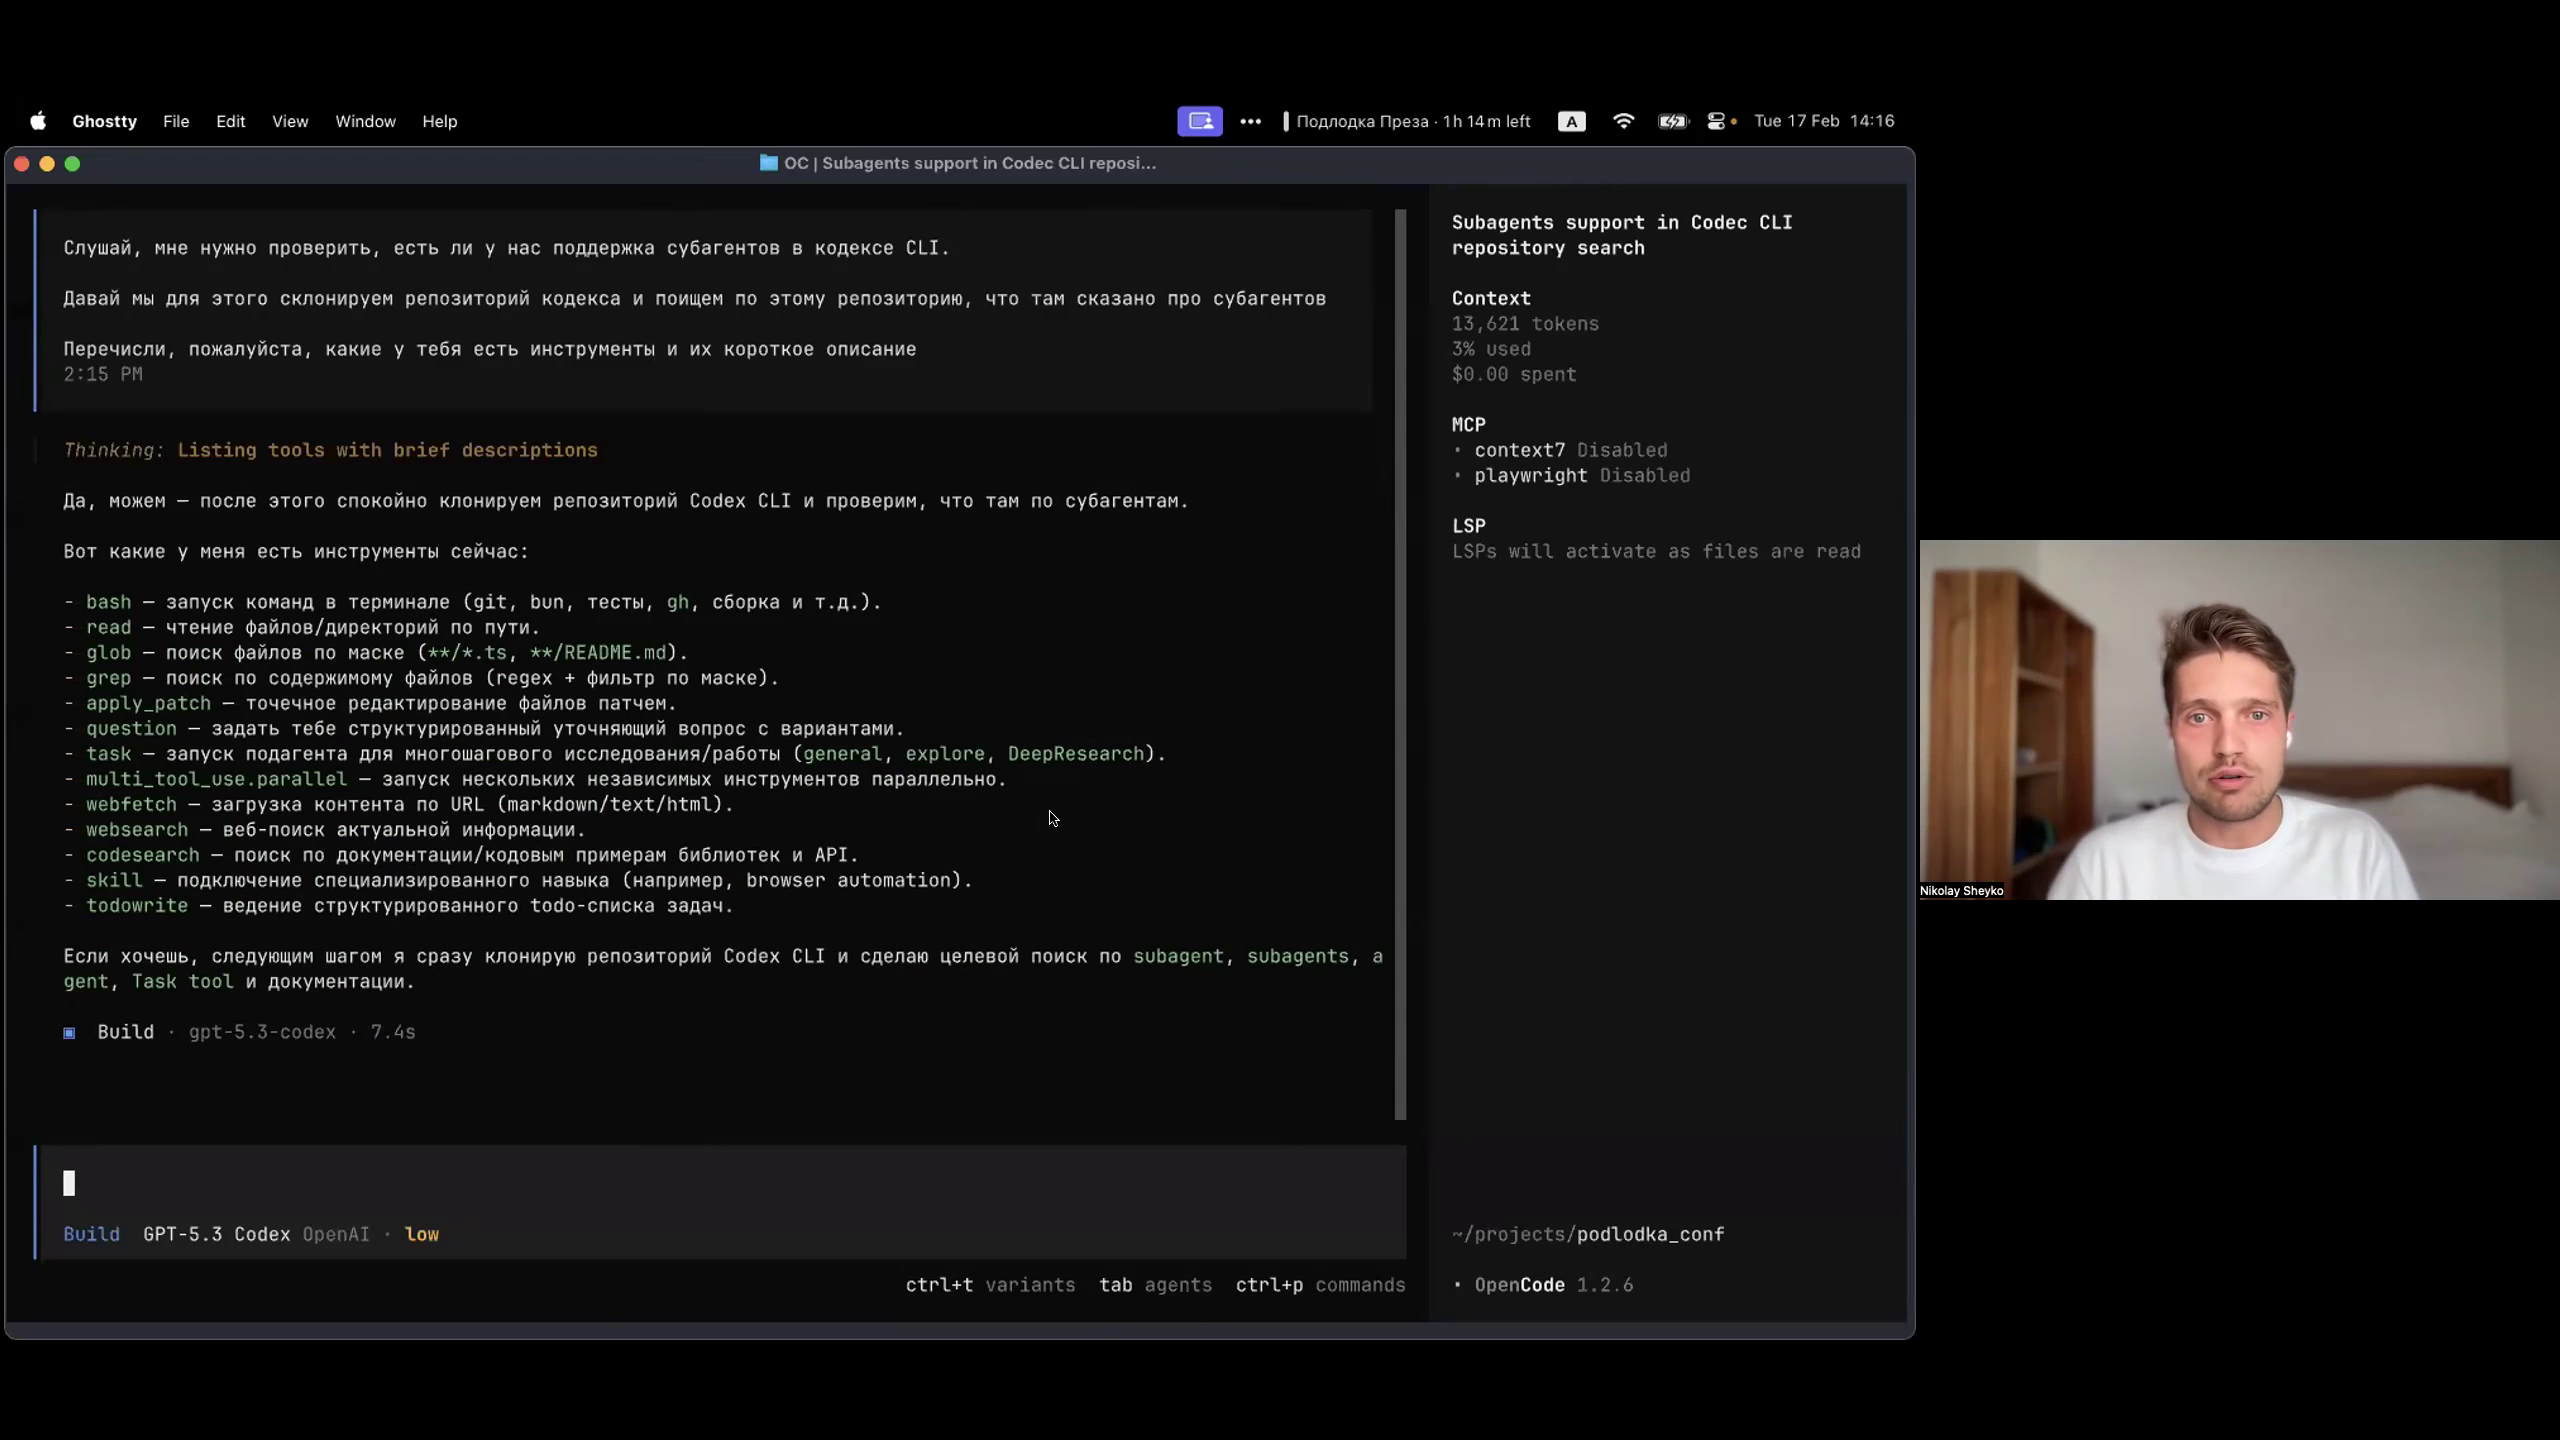Click the ctrl+t variants hint
2560x1440 pixels.
coord(990,1285)
